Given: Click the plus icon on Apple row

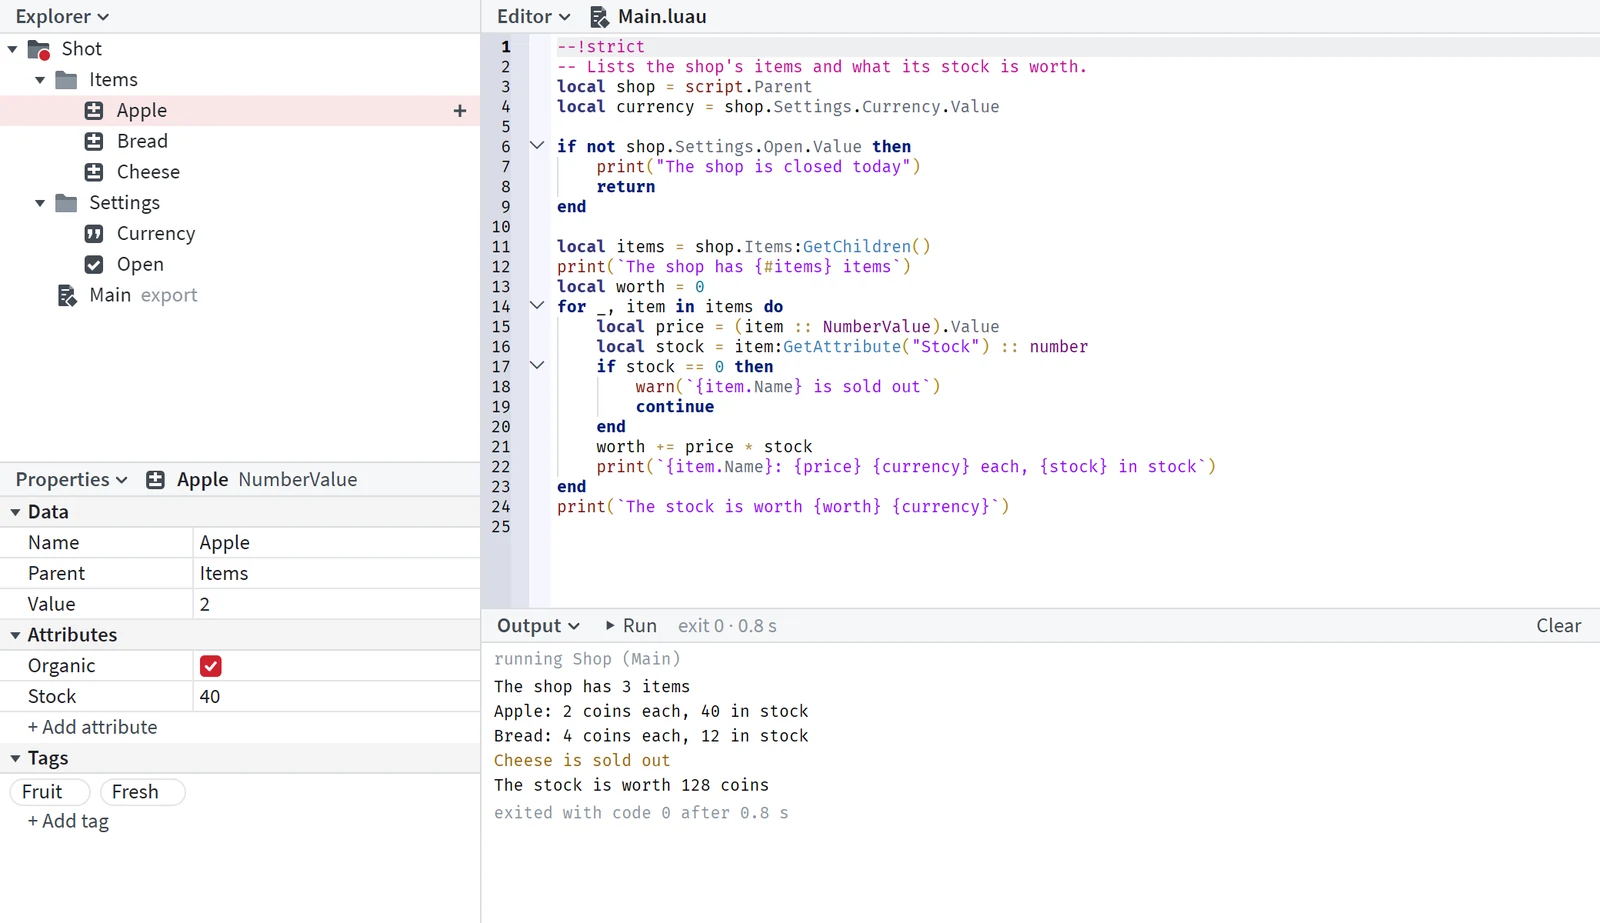Looking at the screenshot, I should coord(460,111).
